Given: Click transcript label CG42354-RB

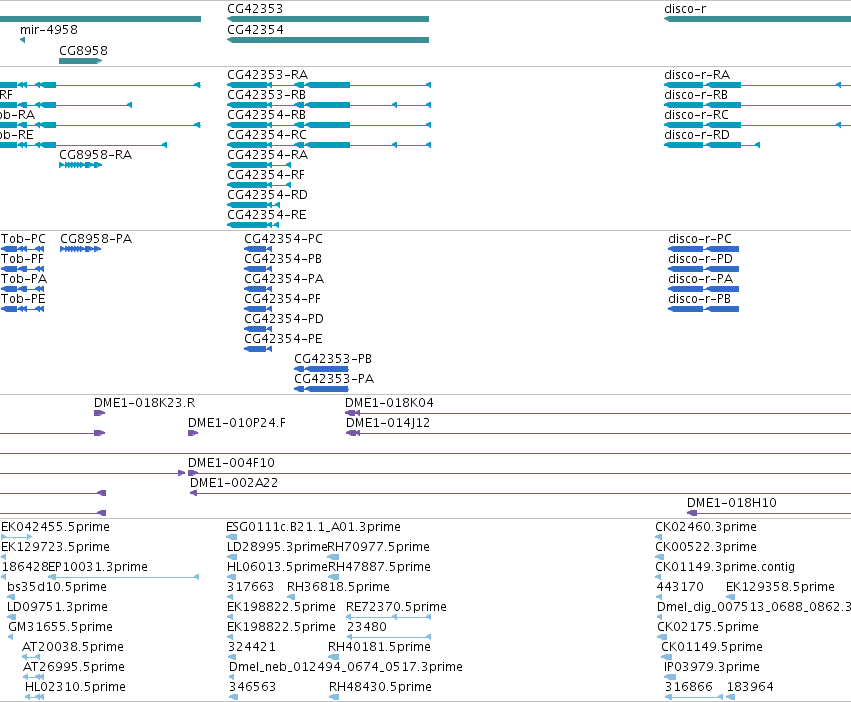Looking at the screenshot, I should [266, 115].
